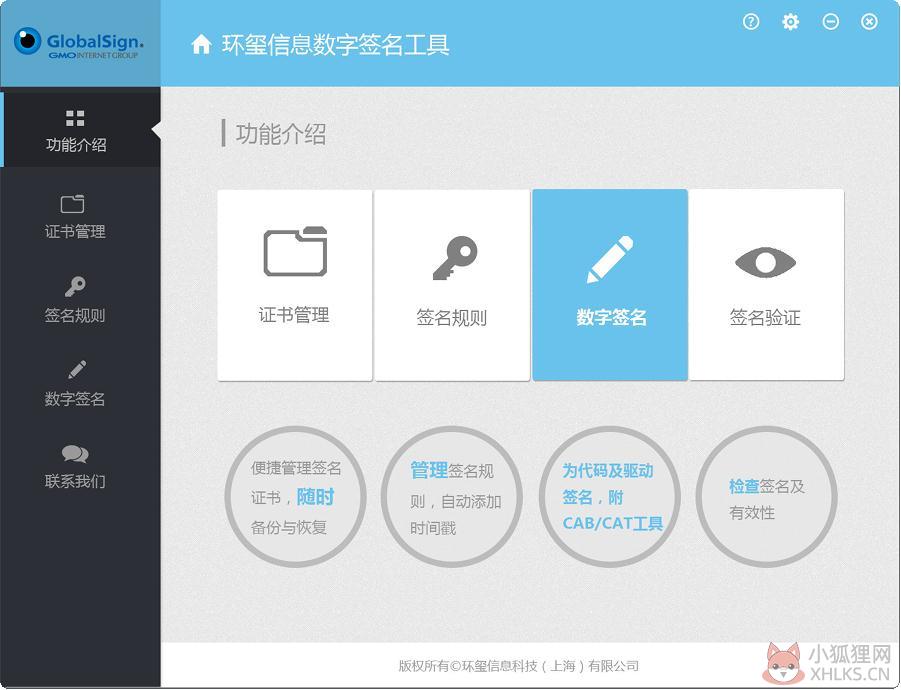Image resolution: width=901 pixels, height=690 pixels.
Task: Open settings with the gear icon
Action: 791,22
